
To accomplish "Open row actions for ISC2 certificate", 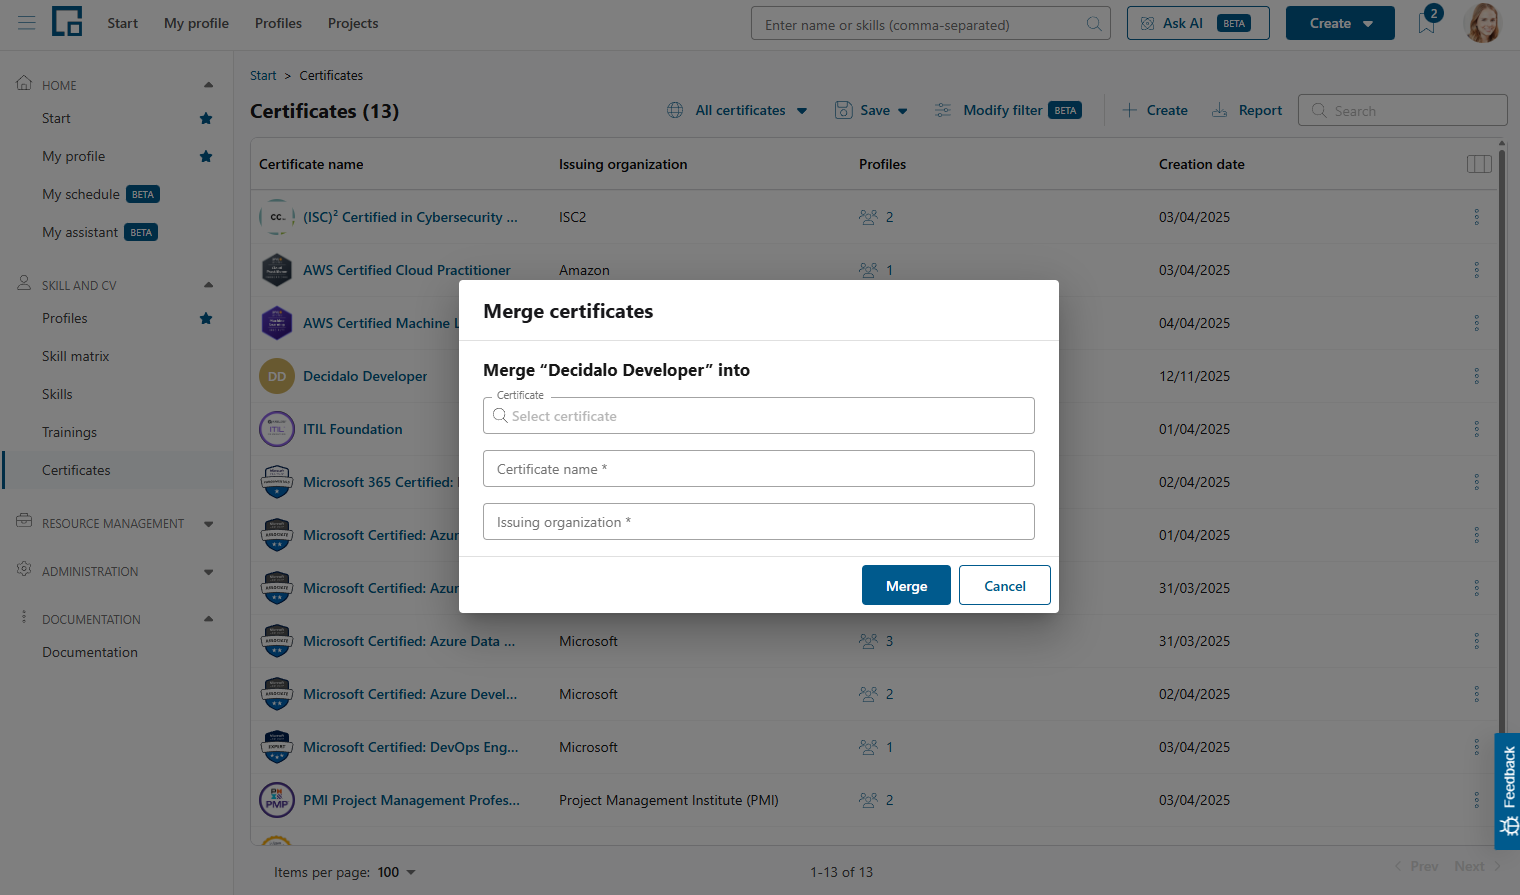I will coord(1476,217).
